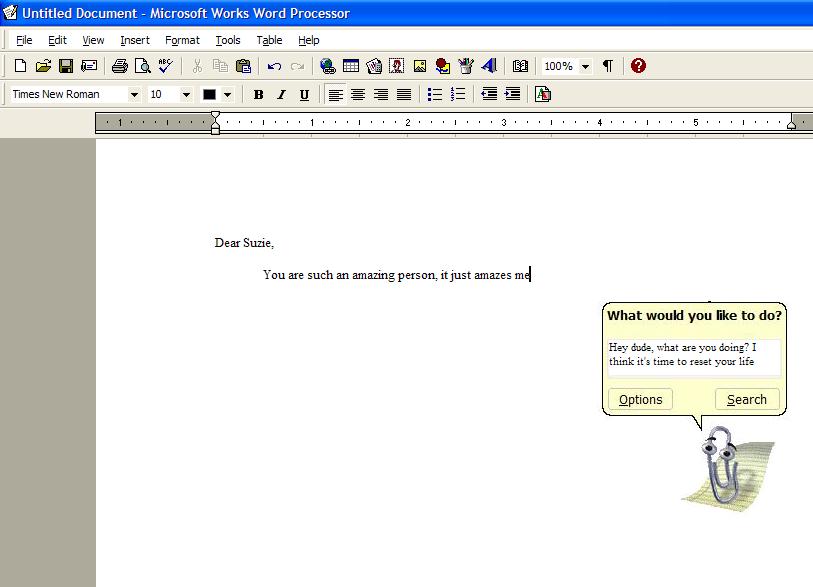Click the Options button in assistant balloon
The height and width of the screenshot is (587, 813).
coord(640,399)
